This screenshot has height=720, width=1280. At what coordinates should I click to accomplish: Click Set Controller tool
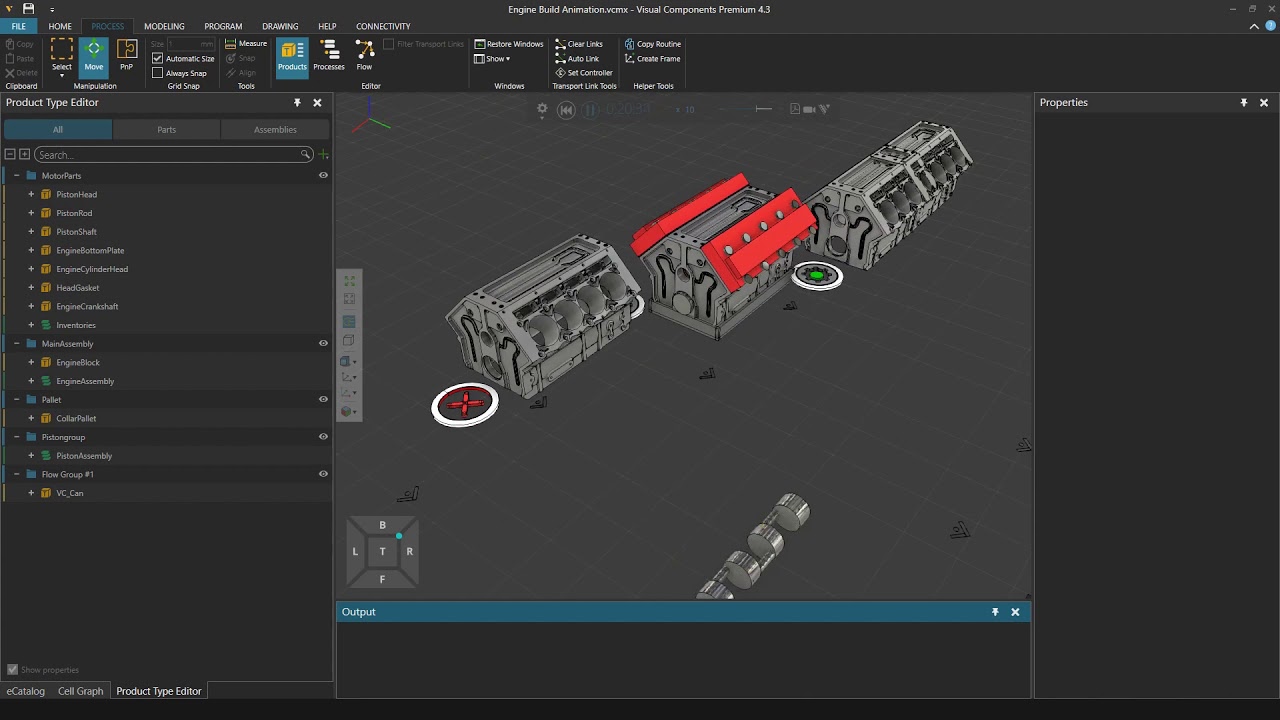(584, 73)
